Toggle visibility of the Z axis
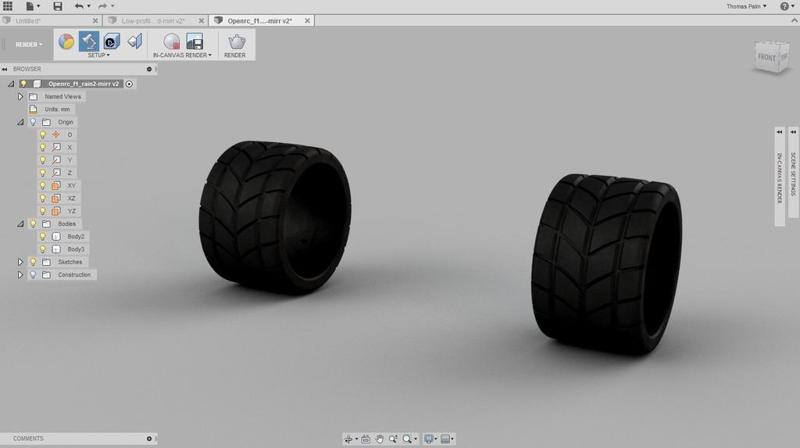 coord(43,173)
